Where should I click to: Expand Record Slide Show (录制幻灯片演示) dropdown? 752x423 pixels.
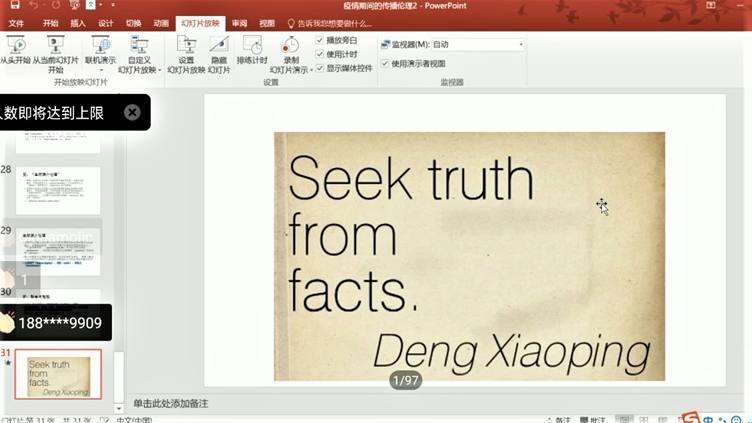coord(290,70)
